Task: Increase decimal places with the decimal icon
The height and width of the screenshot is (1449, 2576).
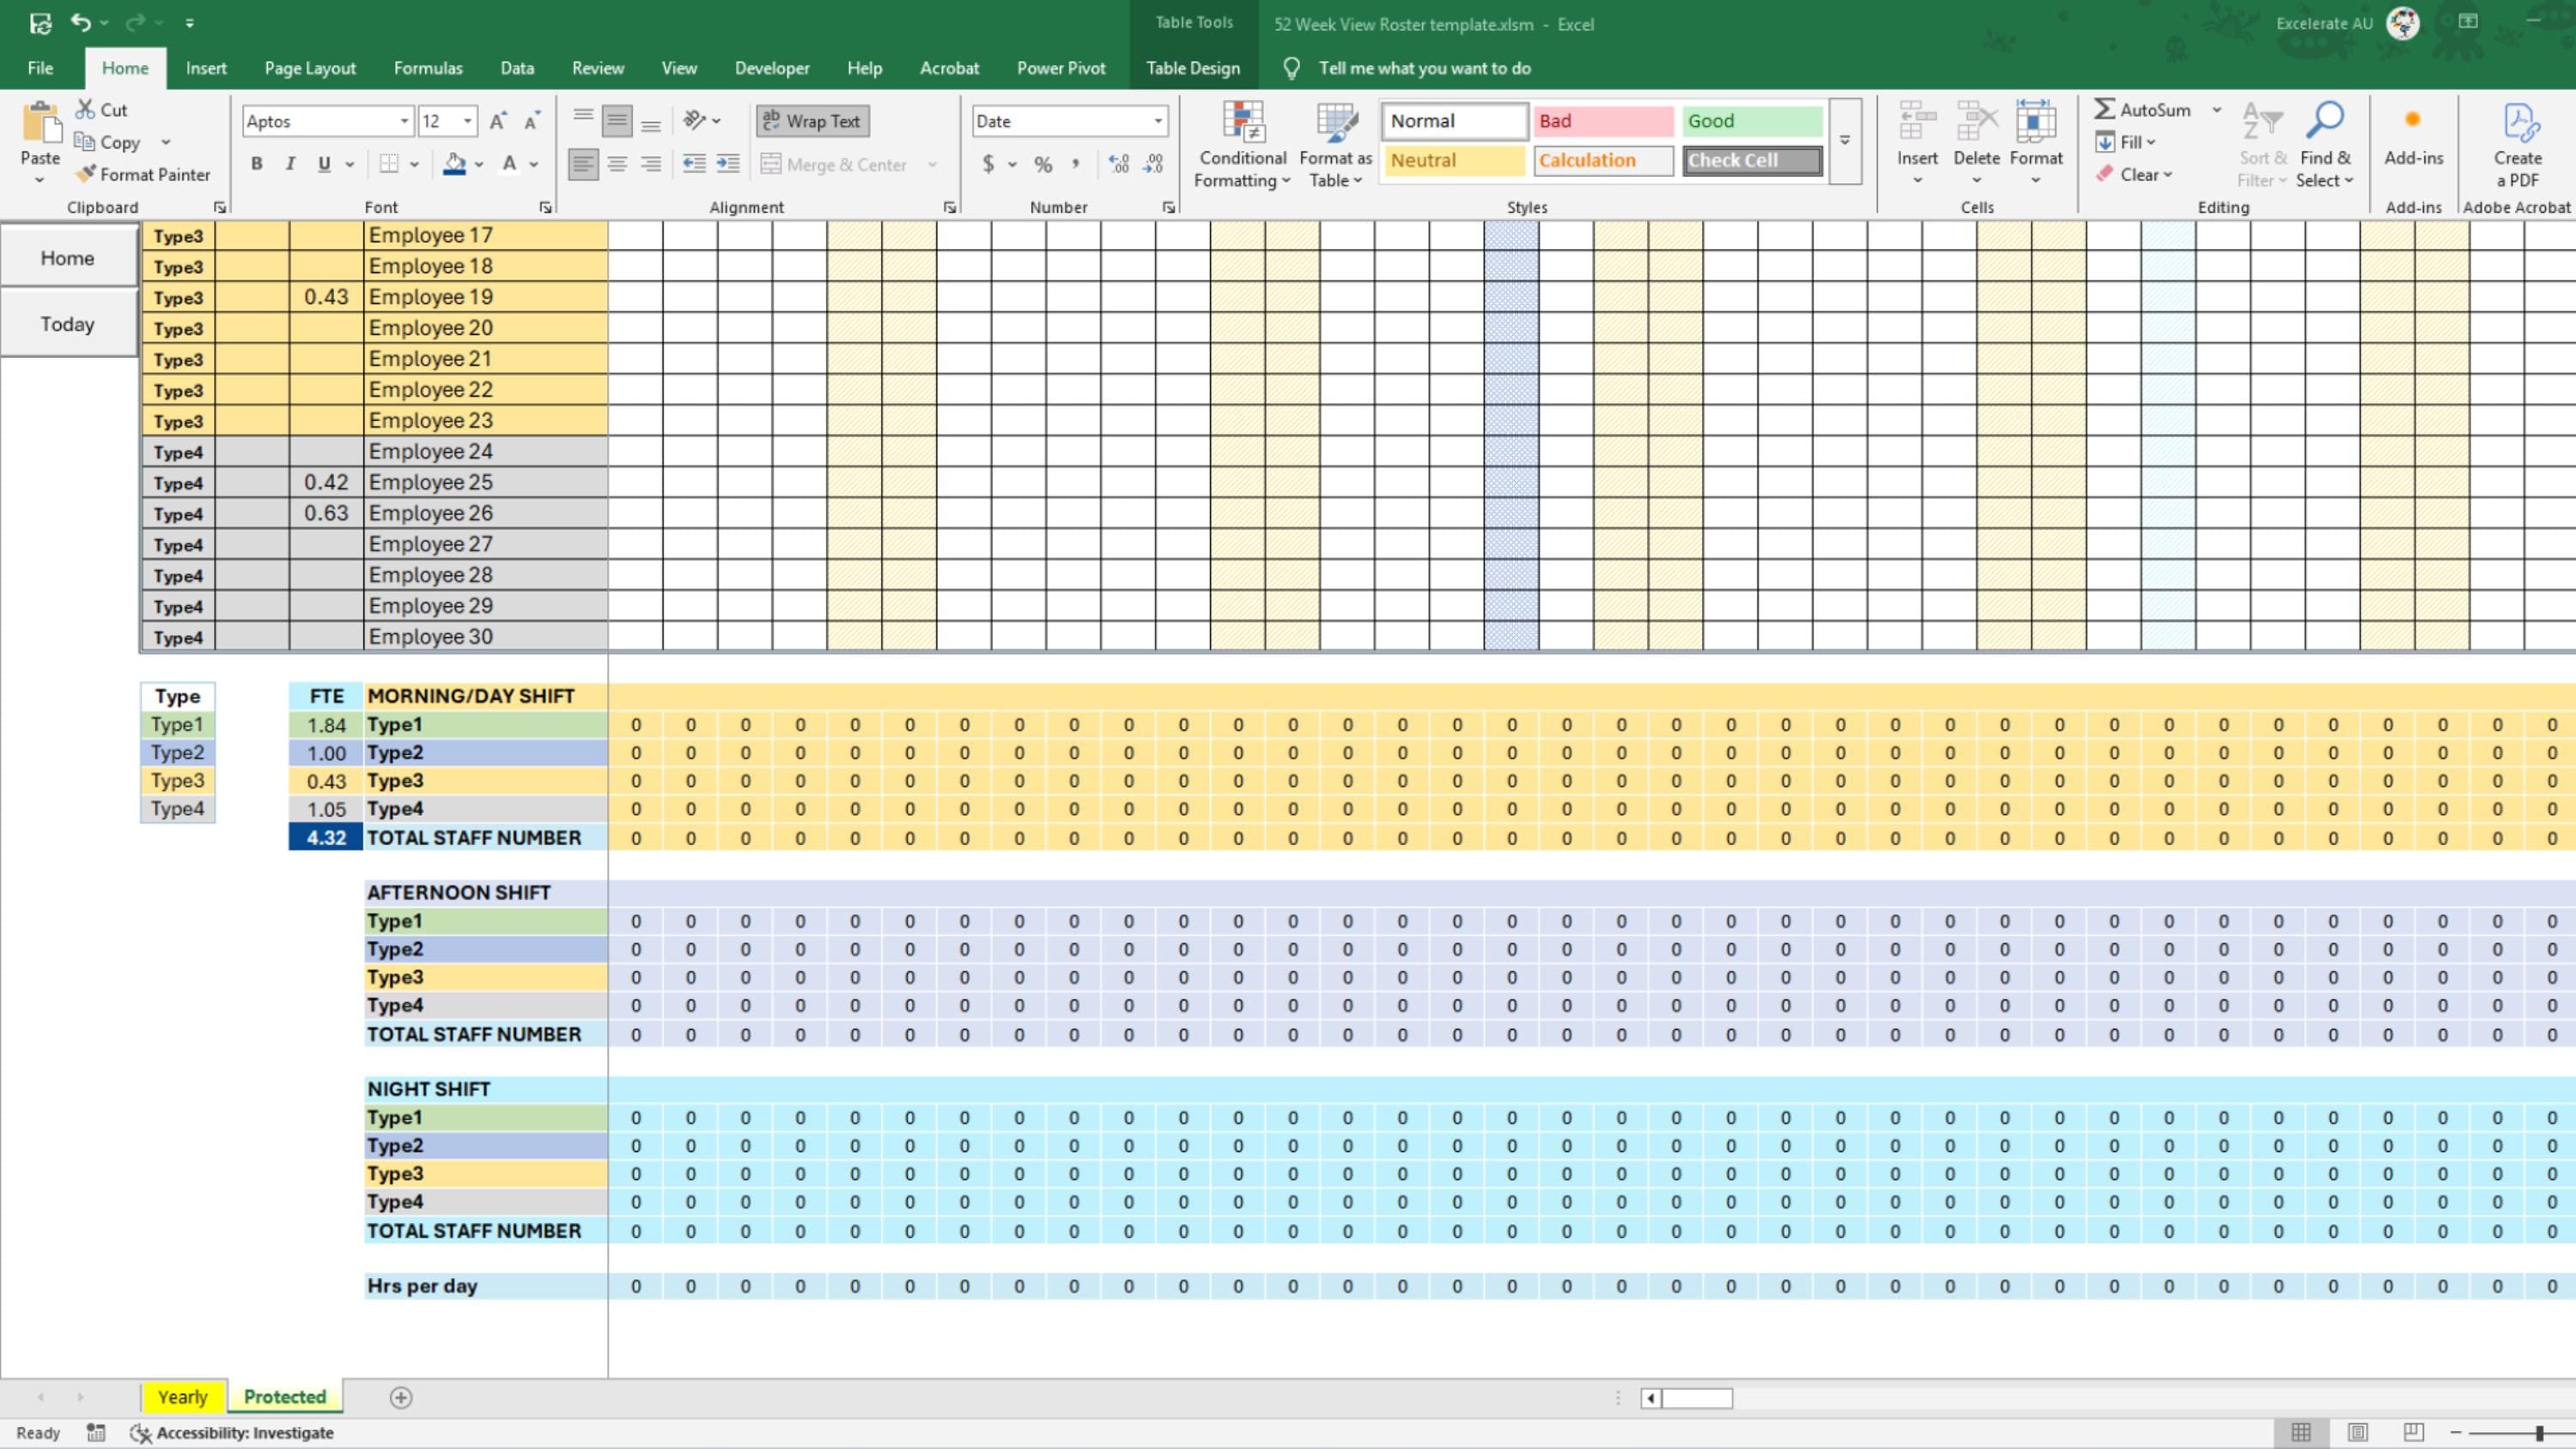Action: tap(1118, 163)
